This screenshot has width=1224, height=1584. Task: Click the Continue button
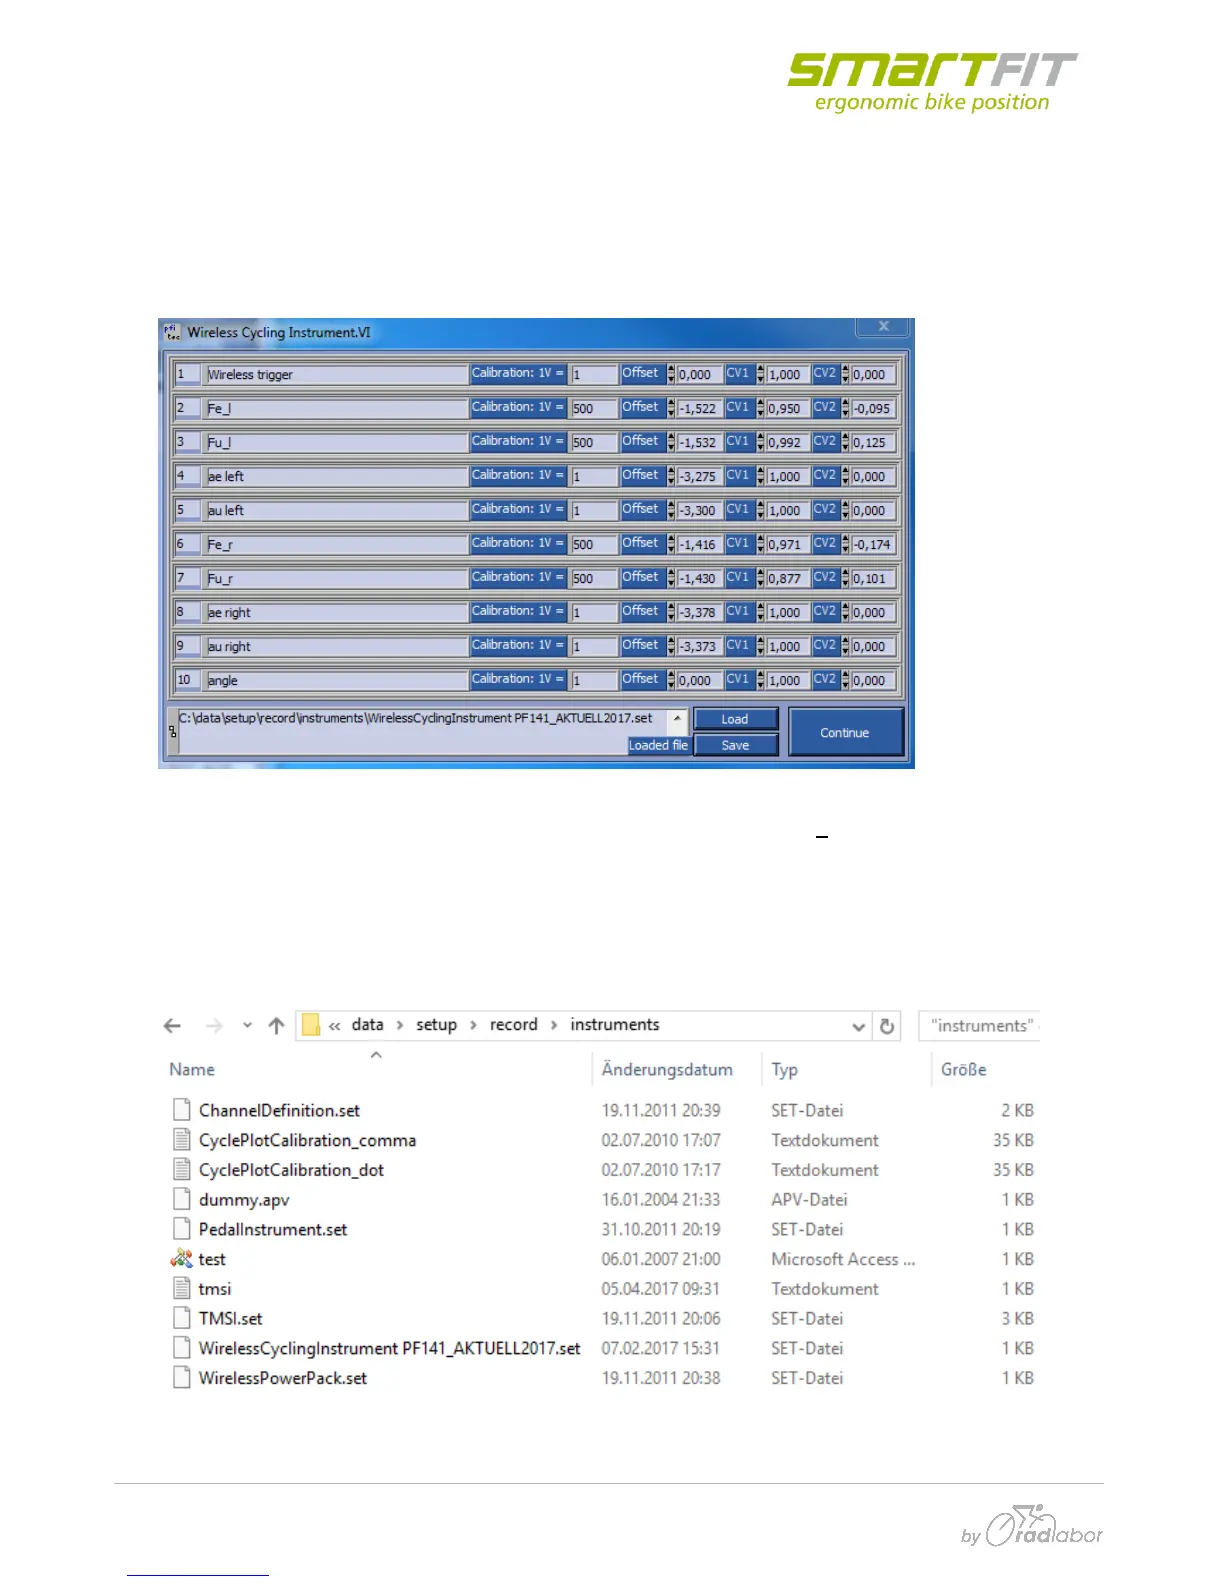[x=845, y=732]
